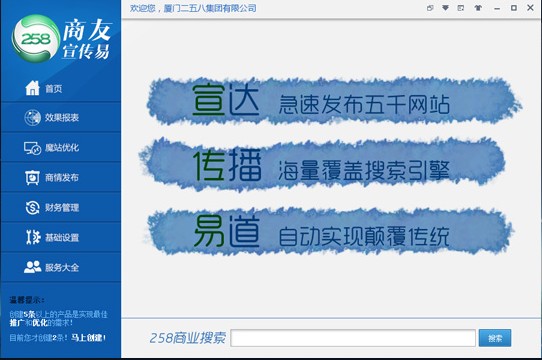Image resolution: width=542 pixels, height=360 pixels.
Task: Open the 效果报表 globe icon
Action: [32, 118]
